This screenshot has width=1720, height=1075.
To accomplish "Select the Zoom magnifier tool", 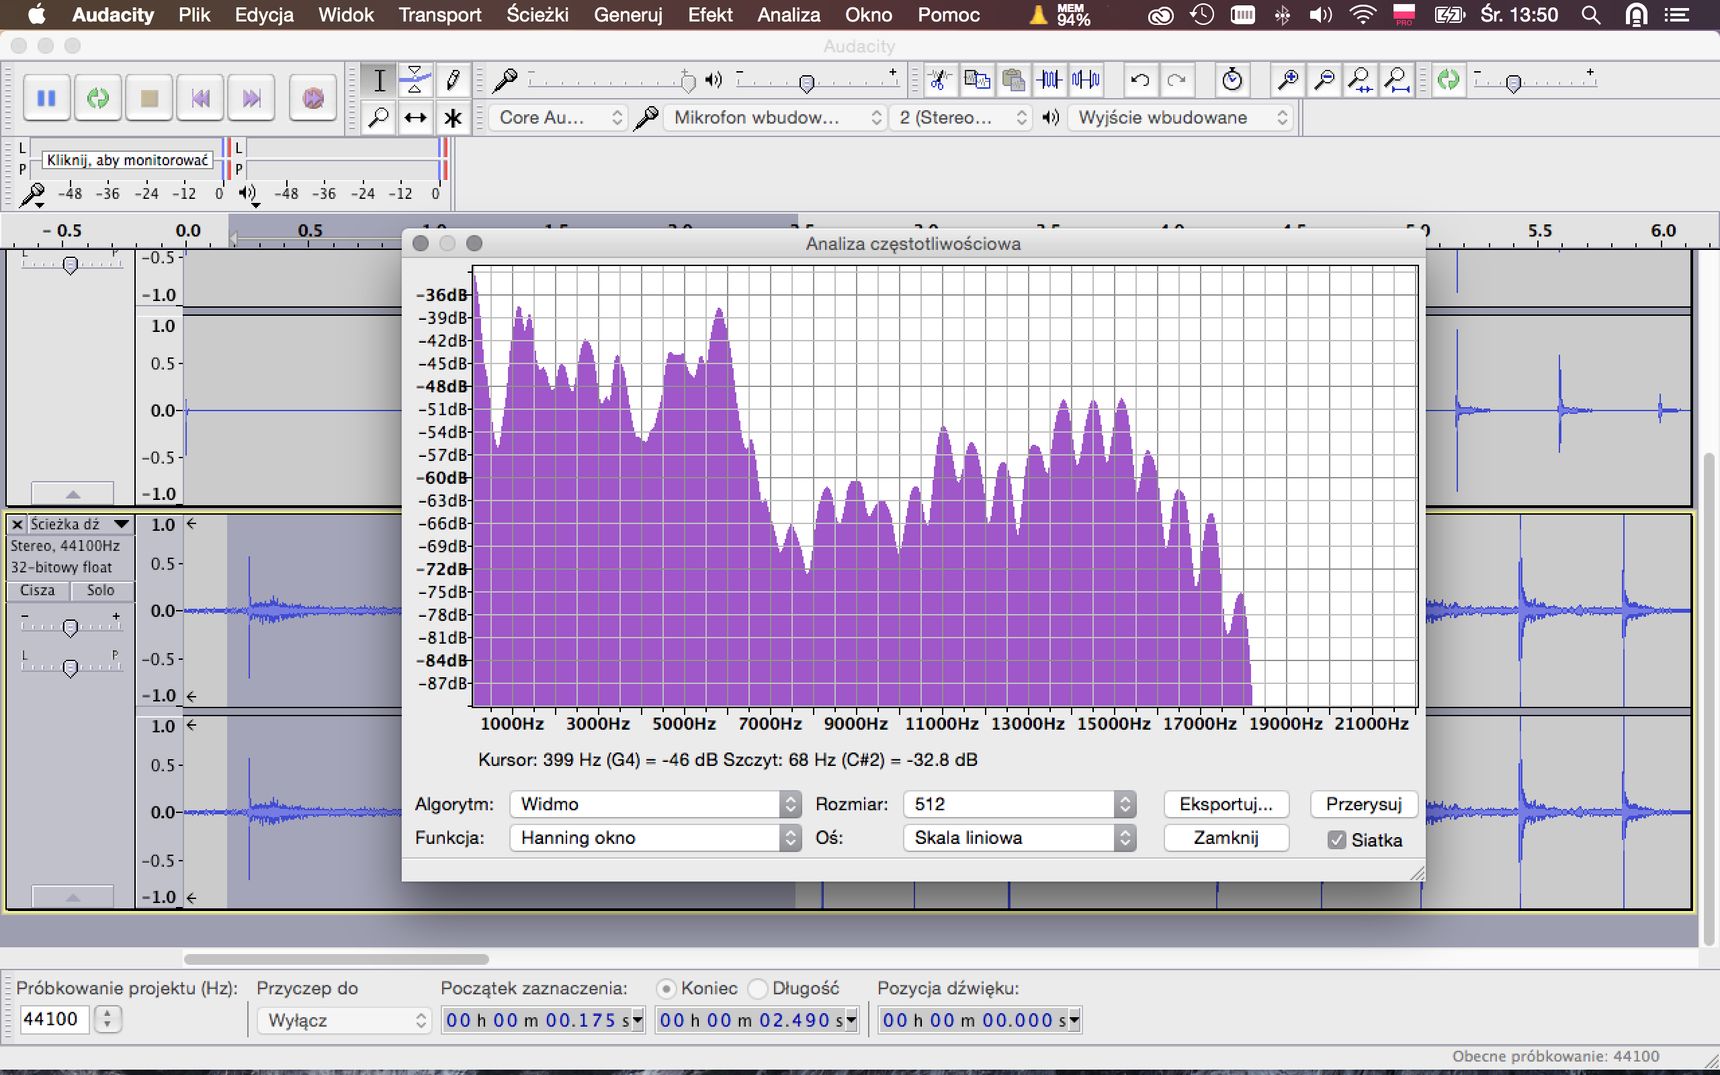I will (379, 118).
